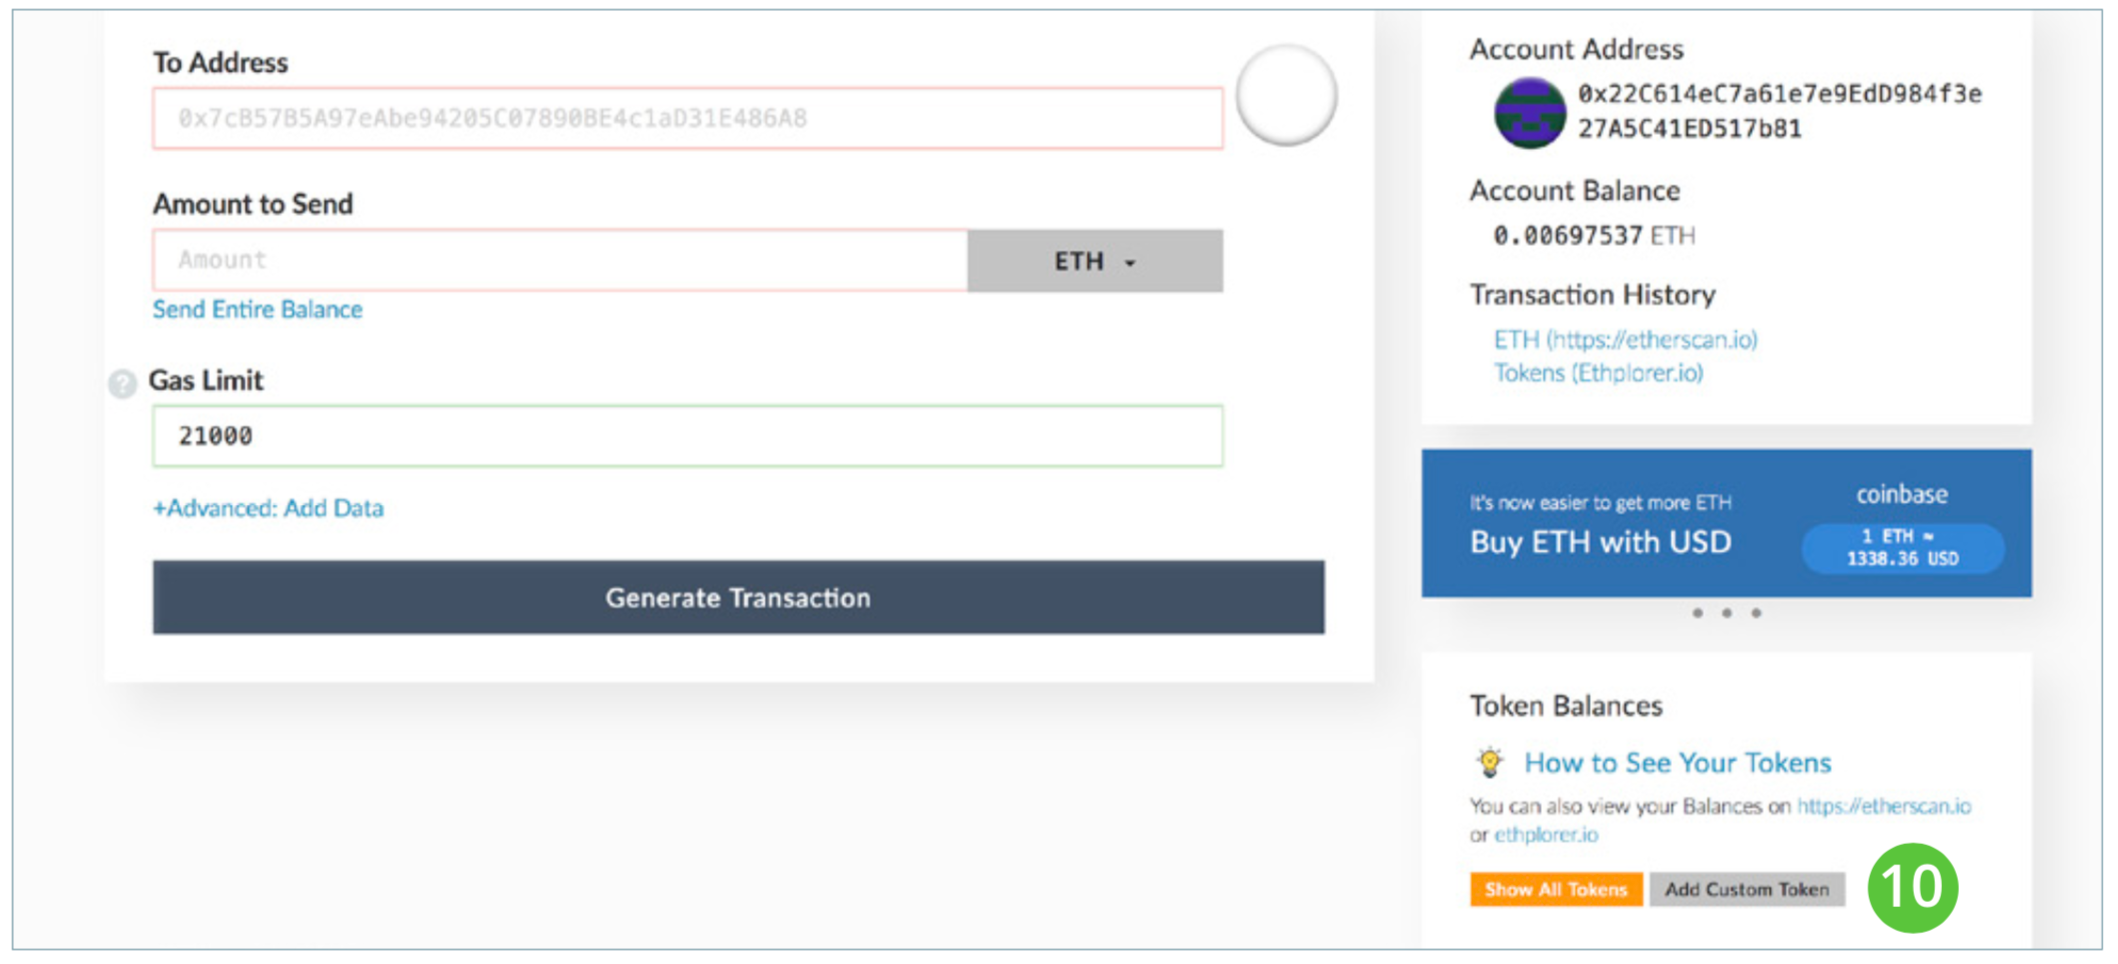Click the 1 ETH price button in banner
The width and height of the screenshot is (2118, 964).
pyautogui.click(x=1902, y=548)
